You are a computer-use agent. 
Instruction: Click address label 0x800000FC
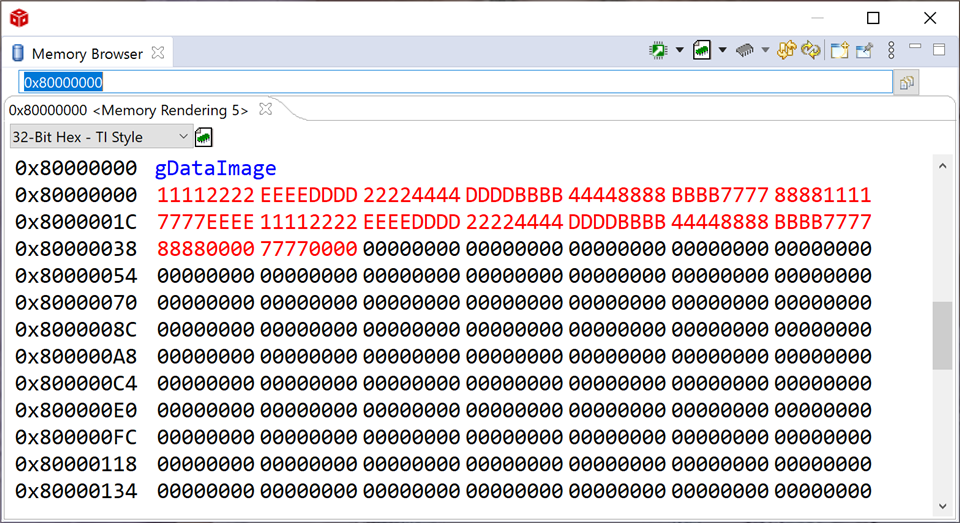tap(76, 437)
